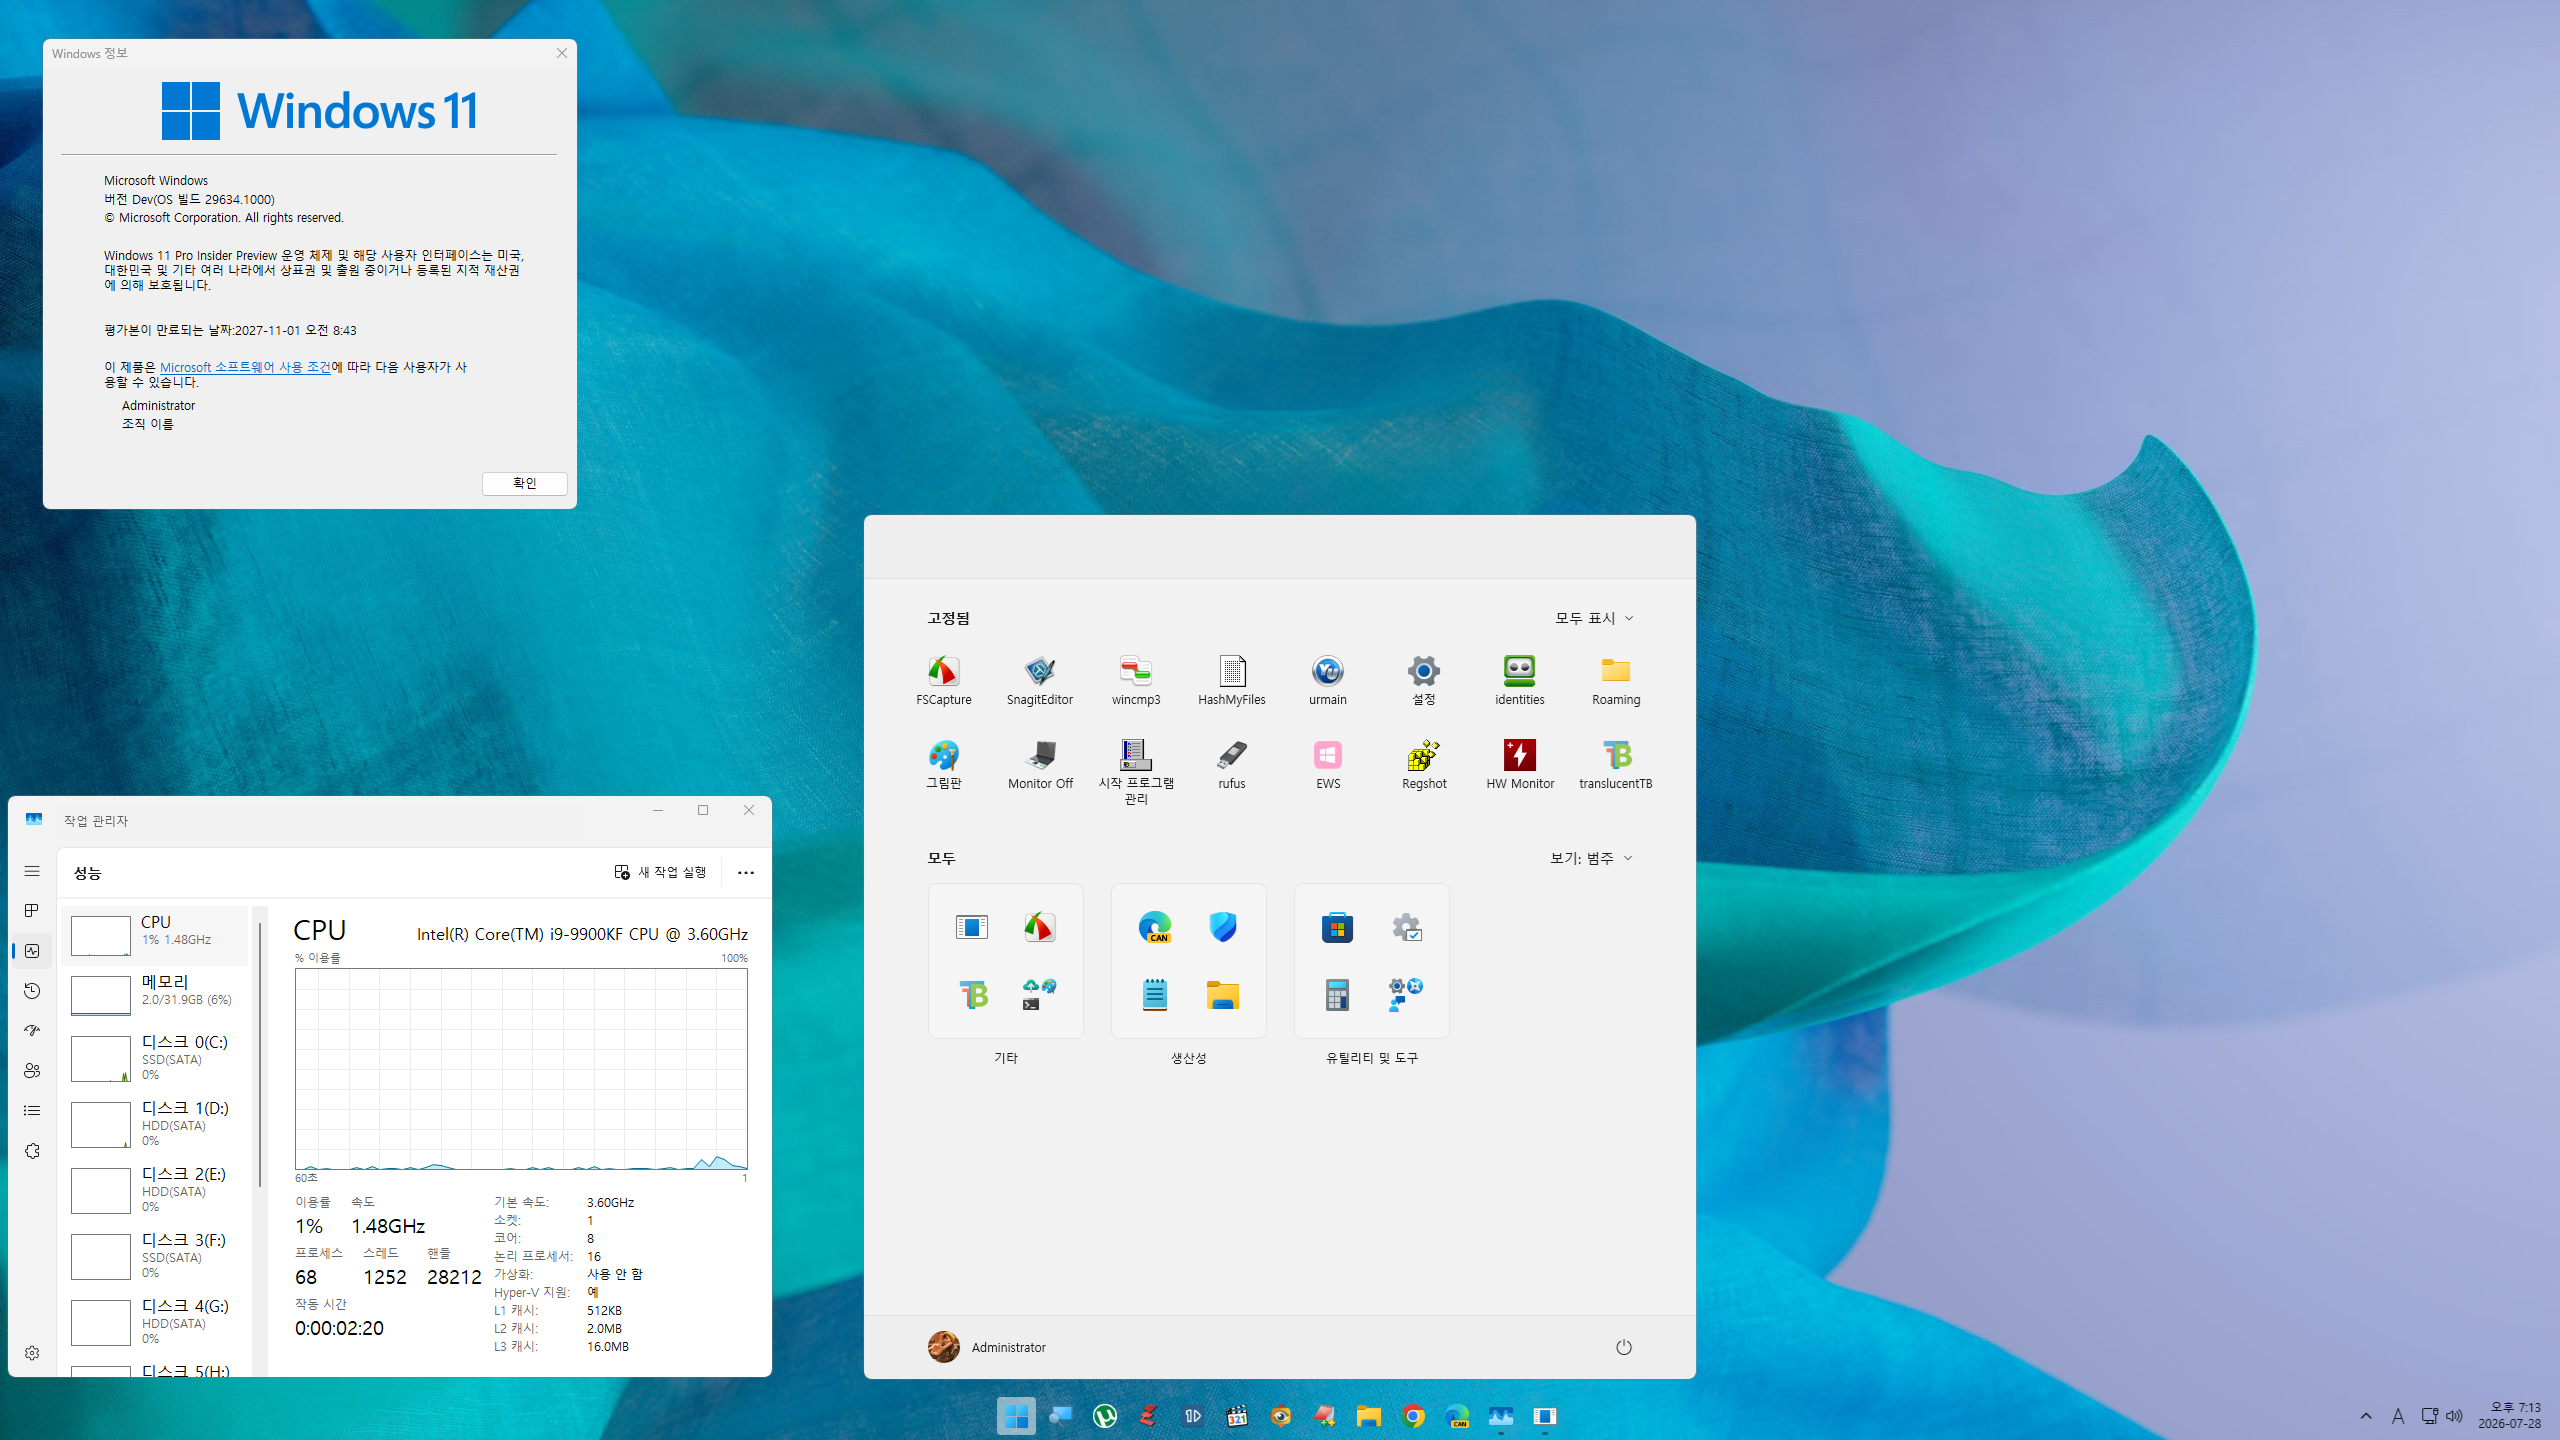Image resolution: width=2560 pixels, height=1440 pixels.
Task: Open Task Manager more options (…) menu
Action: (x=746, y=872)
